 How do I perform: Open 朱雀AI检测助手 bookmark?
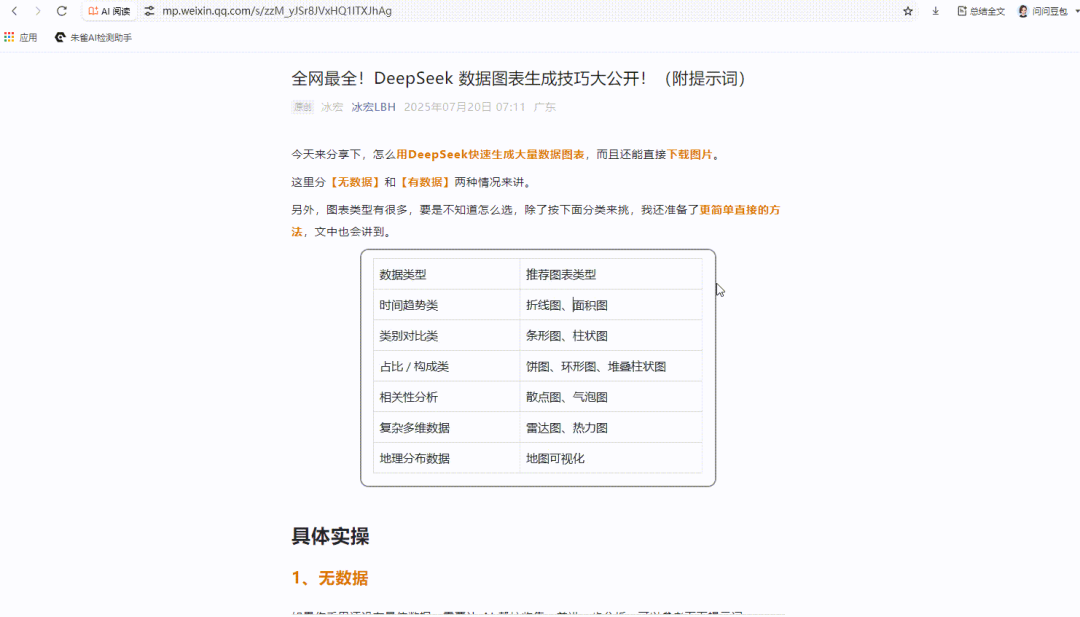pyautogui.click(x=94, y=37)
